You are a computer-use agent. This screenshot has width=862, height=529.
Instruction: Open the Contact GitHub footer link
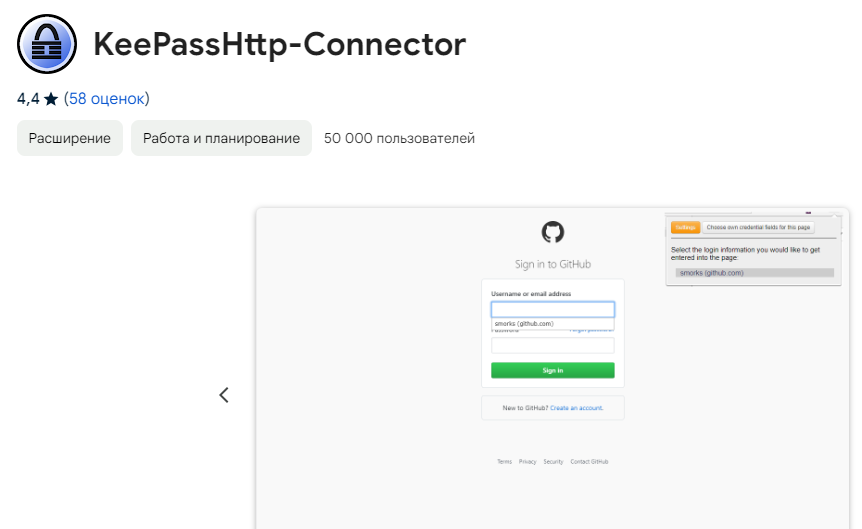(589, 462)
